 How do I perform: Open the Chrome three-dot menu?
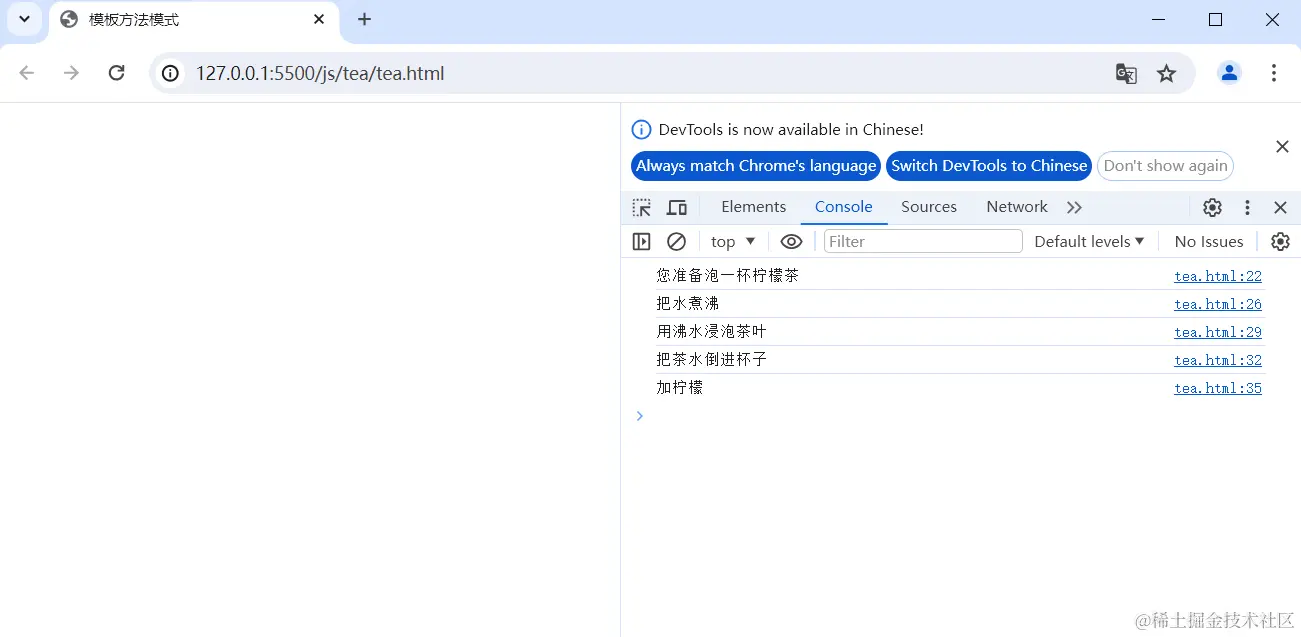[x=1273, y=73]
